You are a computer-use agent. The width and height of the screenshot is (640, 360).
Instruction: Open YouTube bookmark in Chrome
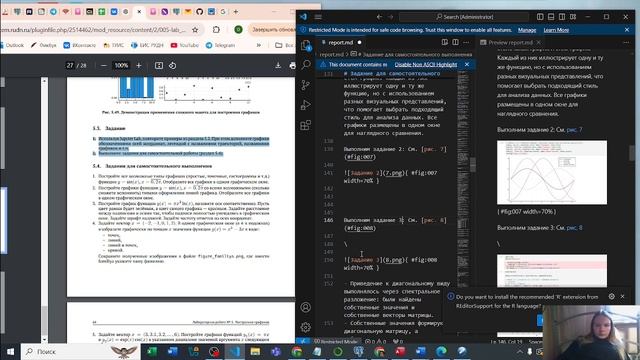184,45
